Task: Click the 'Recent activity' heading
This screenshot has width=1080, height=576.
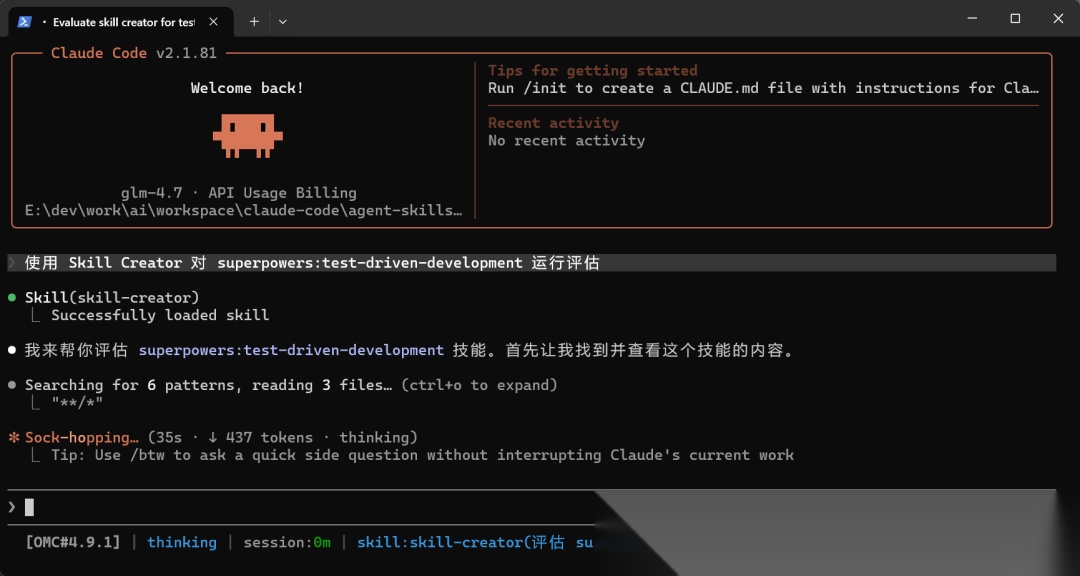Action: pos(554,123)
